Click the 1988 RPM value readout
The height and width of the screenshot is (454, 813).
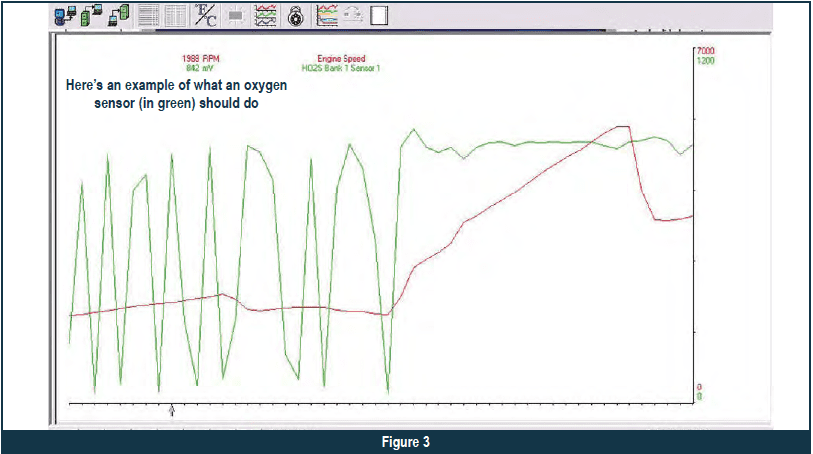tap(200, 59)
